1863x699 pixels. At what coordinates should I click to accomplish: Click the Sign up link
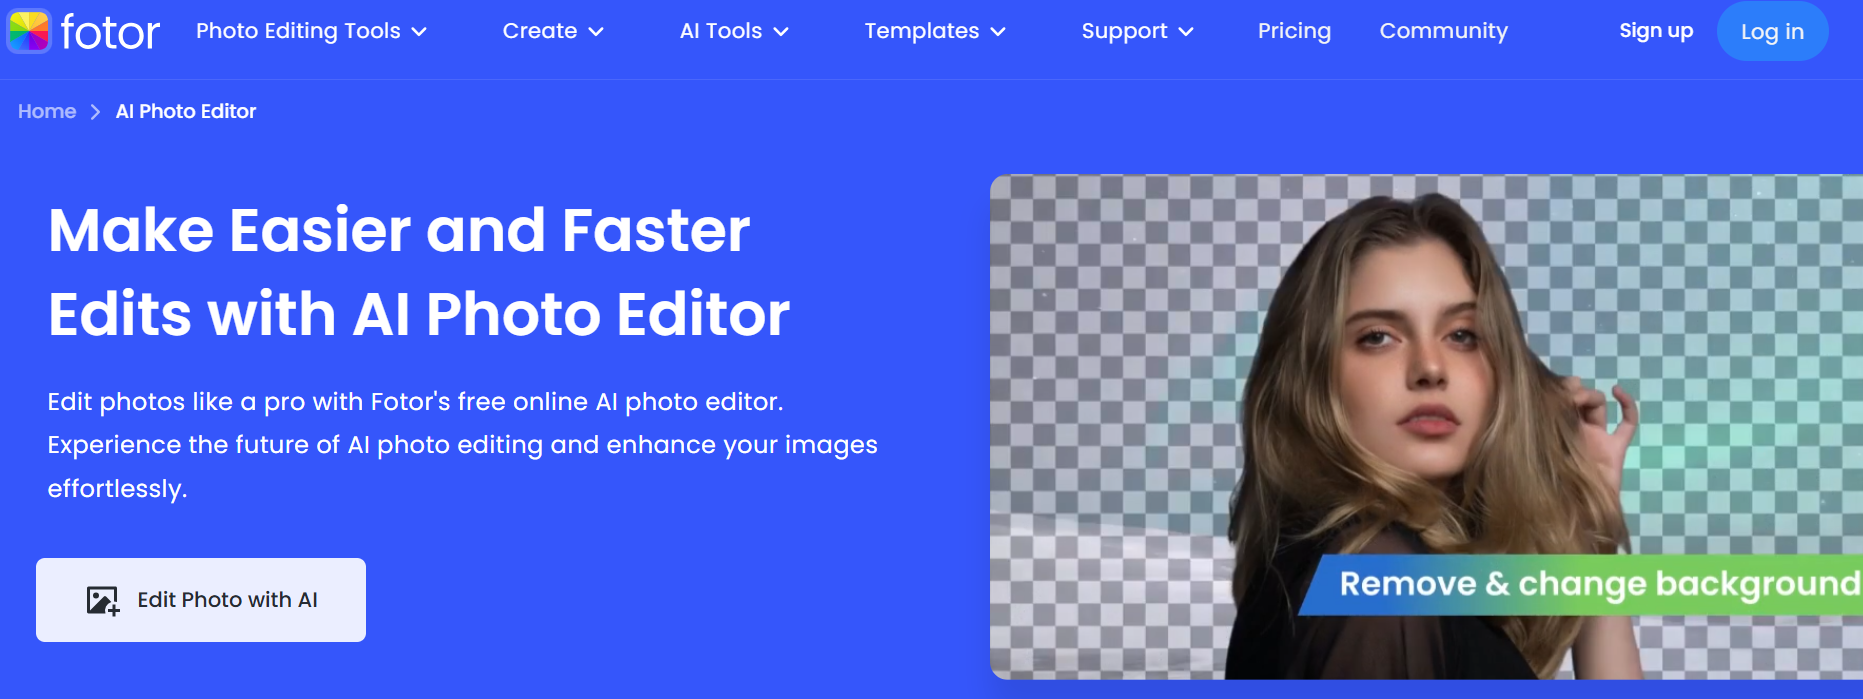tap(1656, 31)
